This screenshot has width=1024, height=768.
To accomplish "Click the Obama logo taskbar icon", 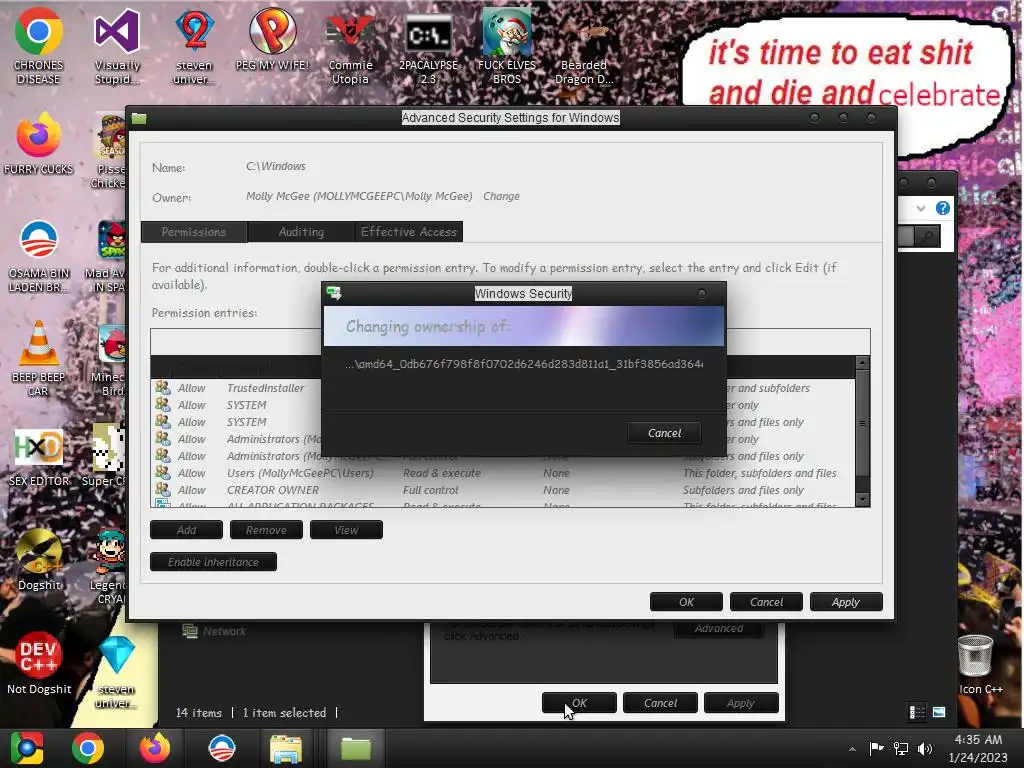I will click(222, 748).
